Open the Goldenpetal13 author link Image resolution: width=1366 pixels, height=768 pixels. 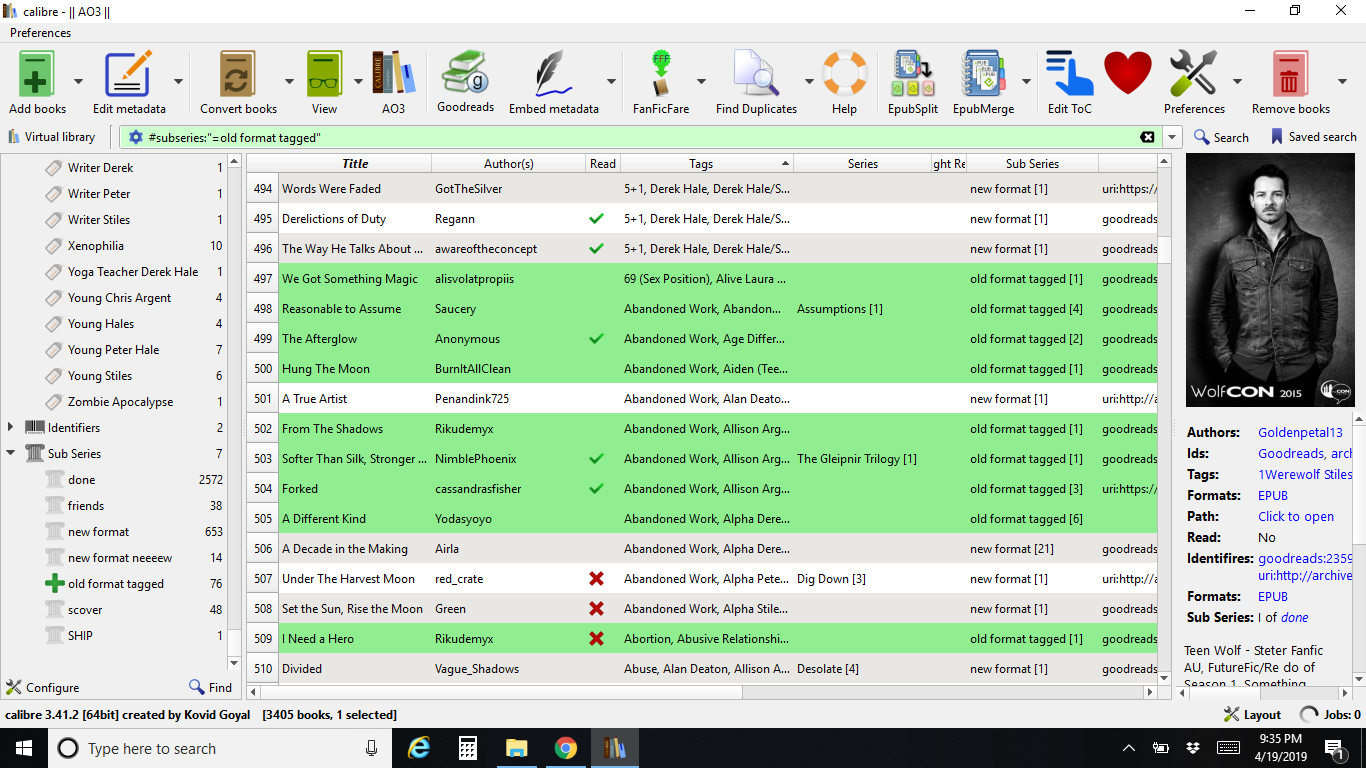(1300, 433)
